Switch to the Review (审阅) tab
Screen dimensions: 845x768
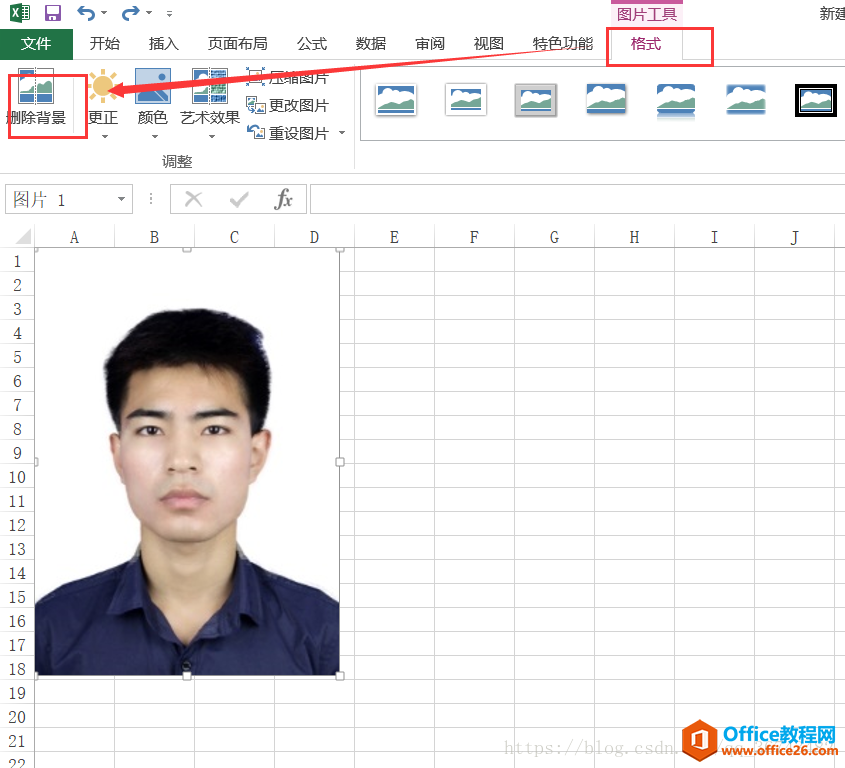[430, 44]
